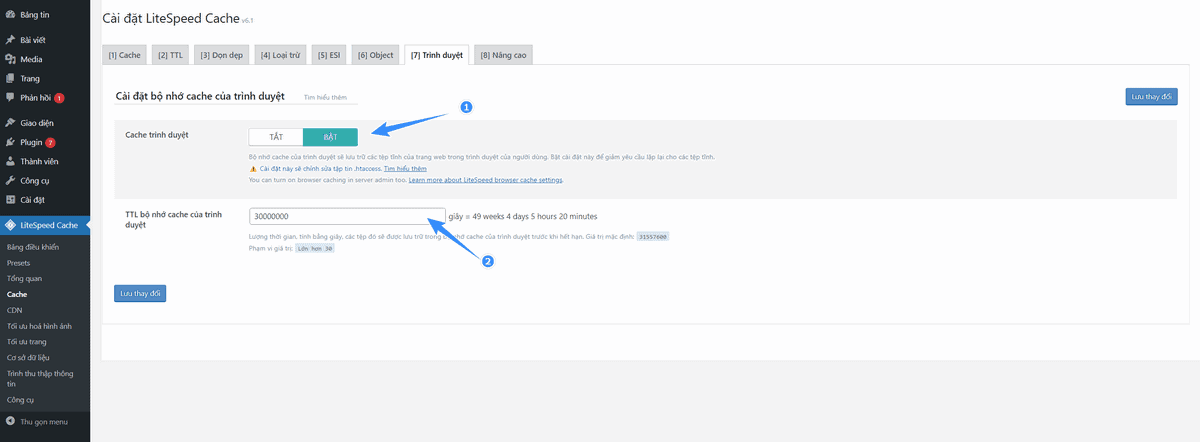
Task: Click top-right Lưu thay đổi button
Action: 1151,97
